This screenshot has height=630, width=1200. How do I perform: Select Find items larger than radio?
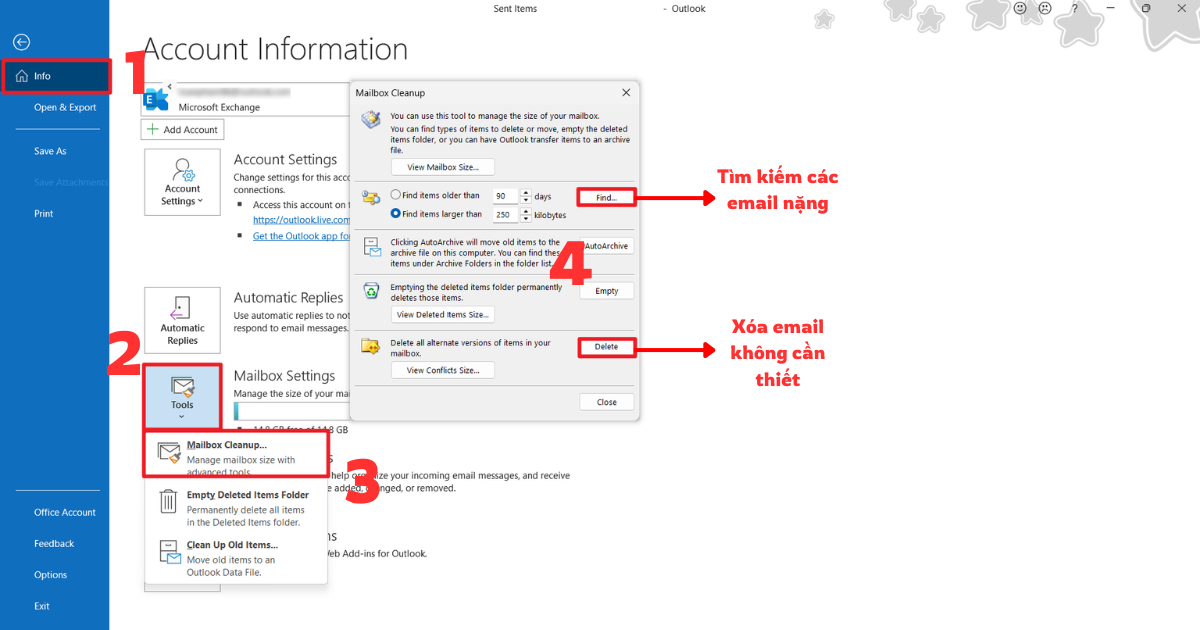point(395,214)
